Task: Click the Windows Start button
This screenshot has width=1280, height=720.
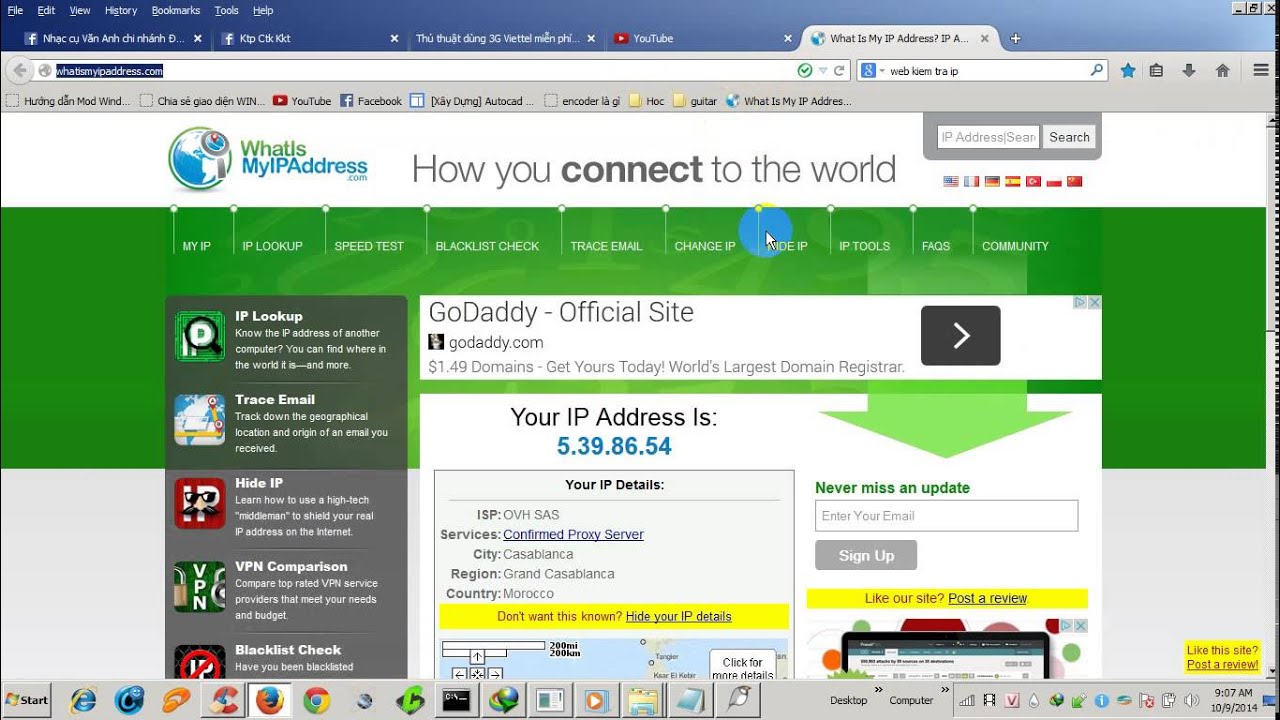Action: 28,700
